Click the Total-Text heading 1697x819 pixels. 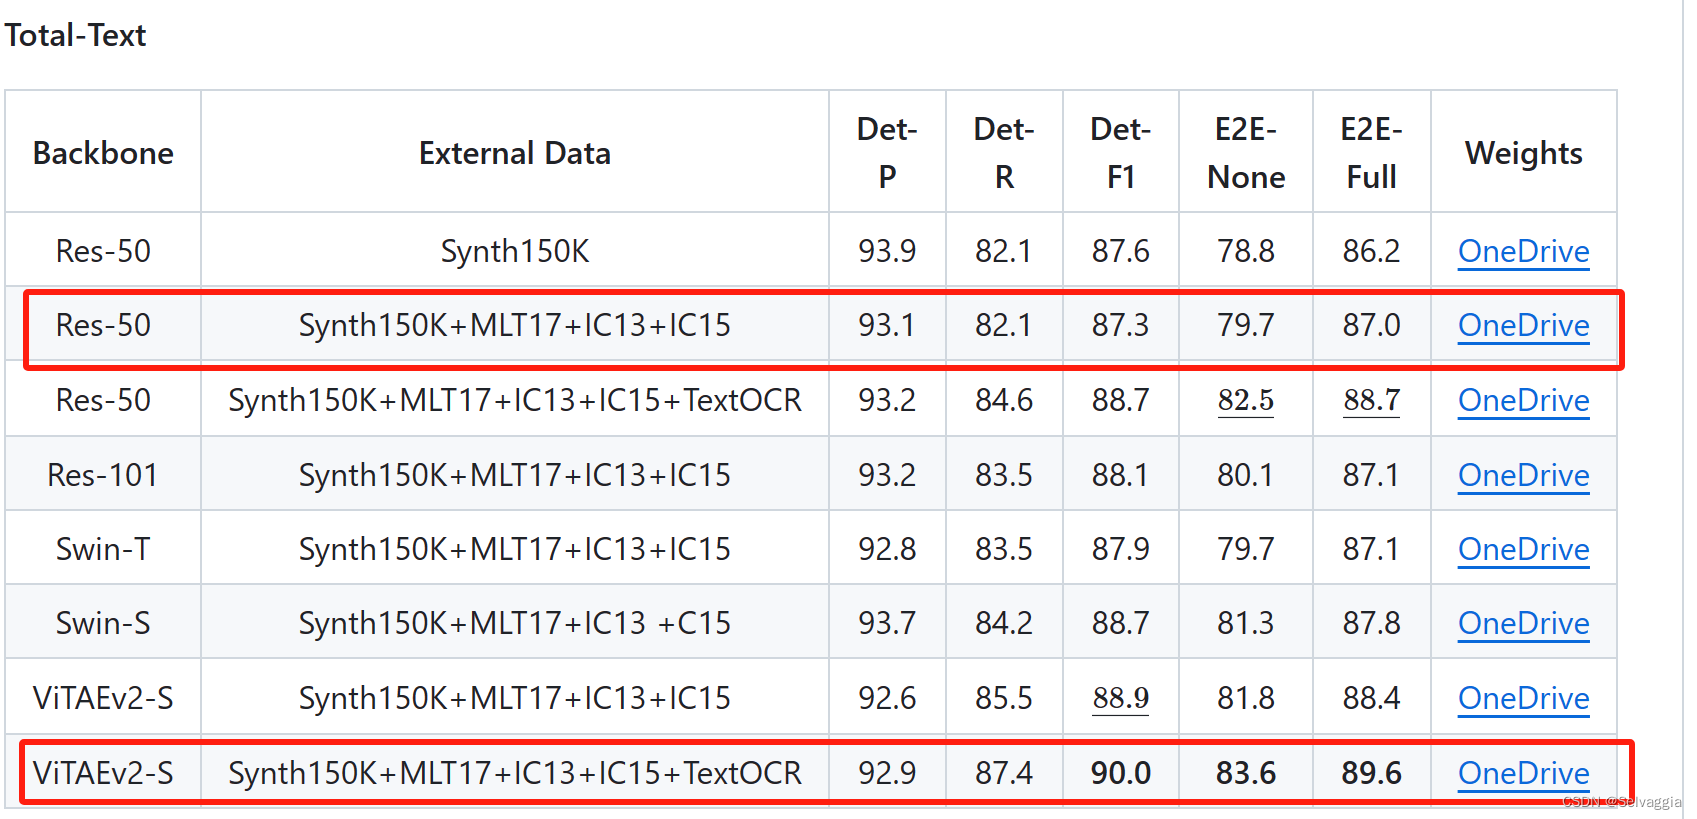click(76, 35)
